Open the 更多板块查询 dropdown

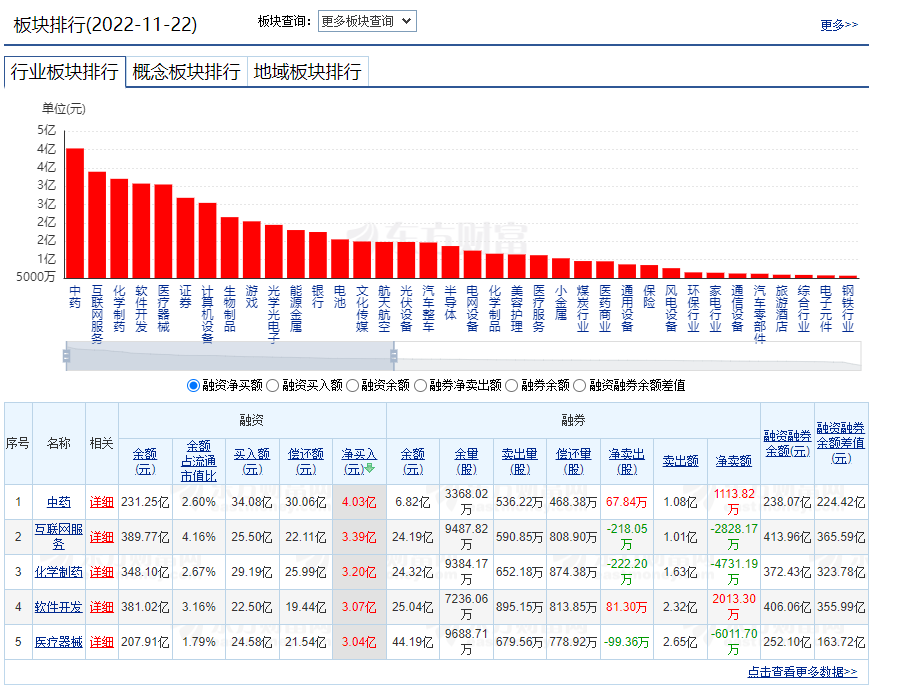point(366,21)
